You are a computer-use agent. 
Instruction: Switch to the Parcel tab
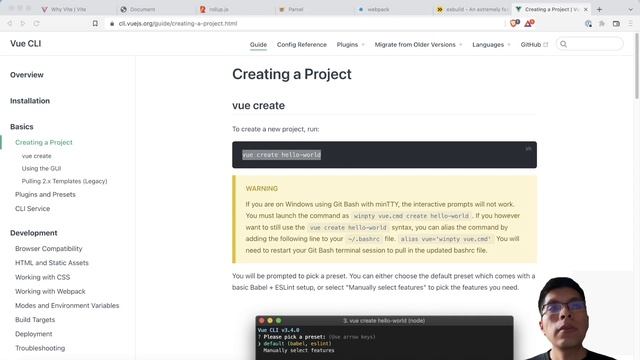pos(291,9)
